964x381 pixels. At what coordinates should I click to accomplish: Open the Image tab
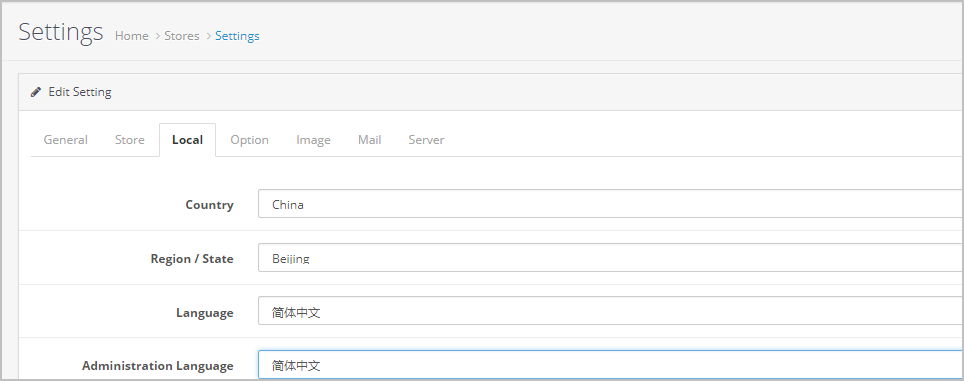[314, 140]
